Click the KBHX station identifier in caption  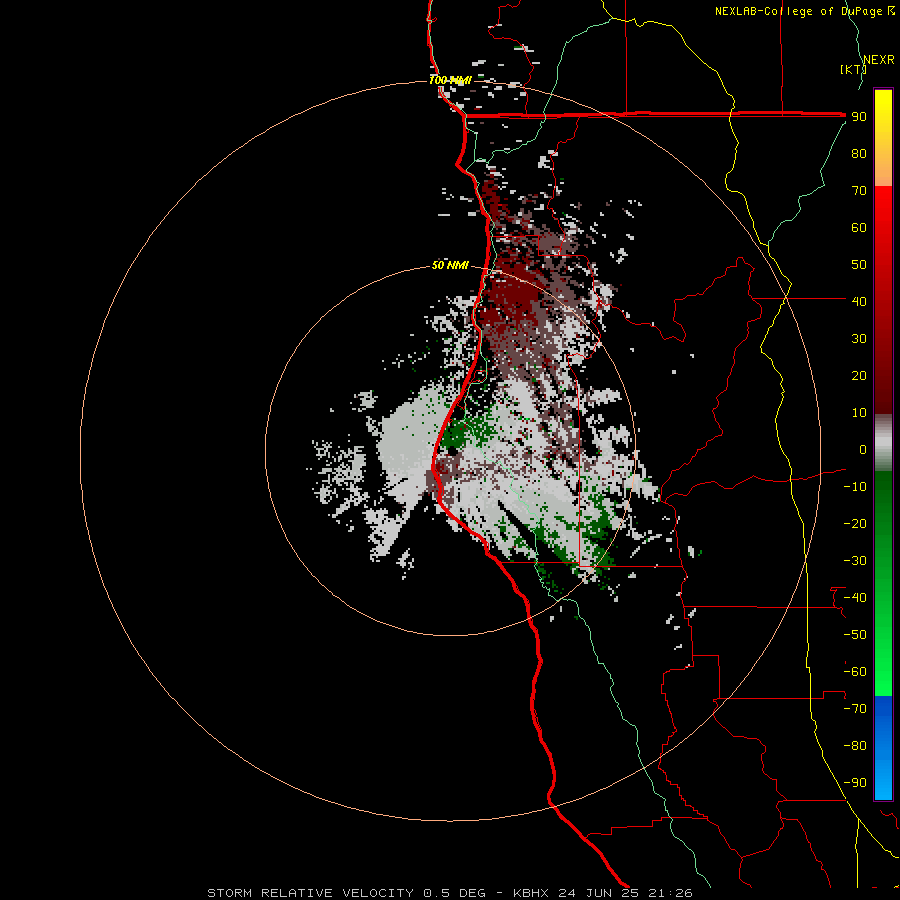pyautogui.click(x=531, y=893)
